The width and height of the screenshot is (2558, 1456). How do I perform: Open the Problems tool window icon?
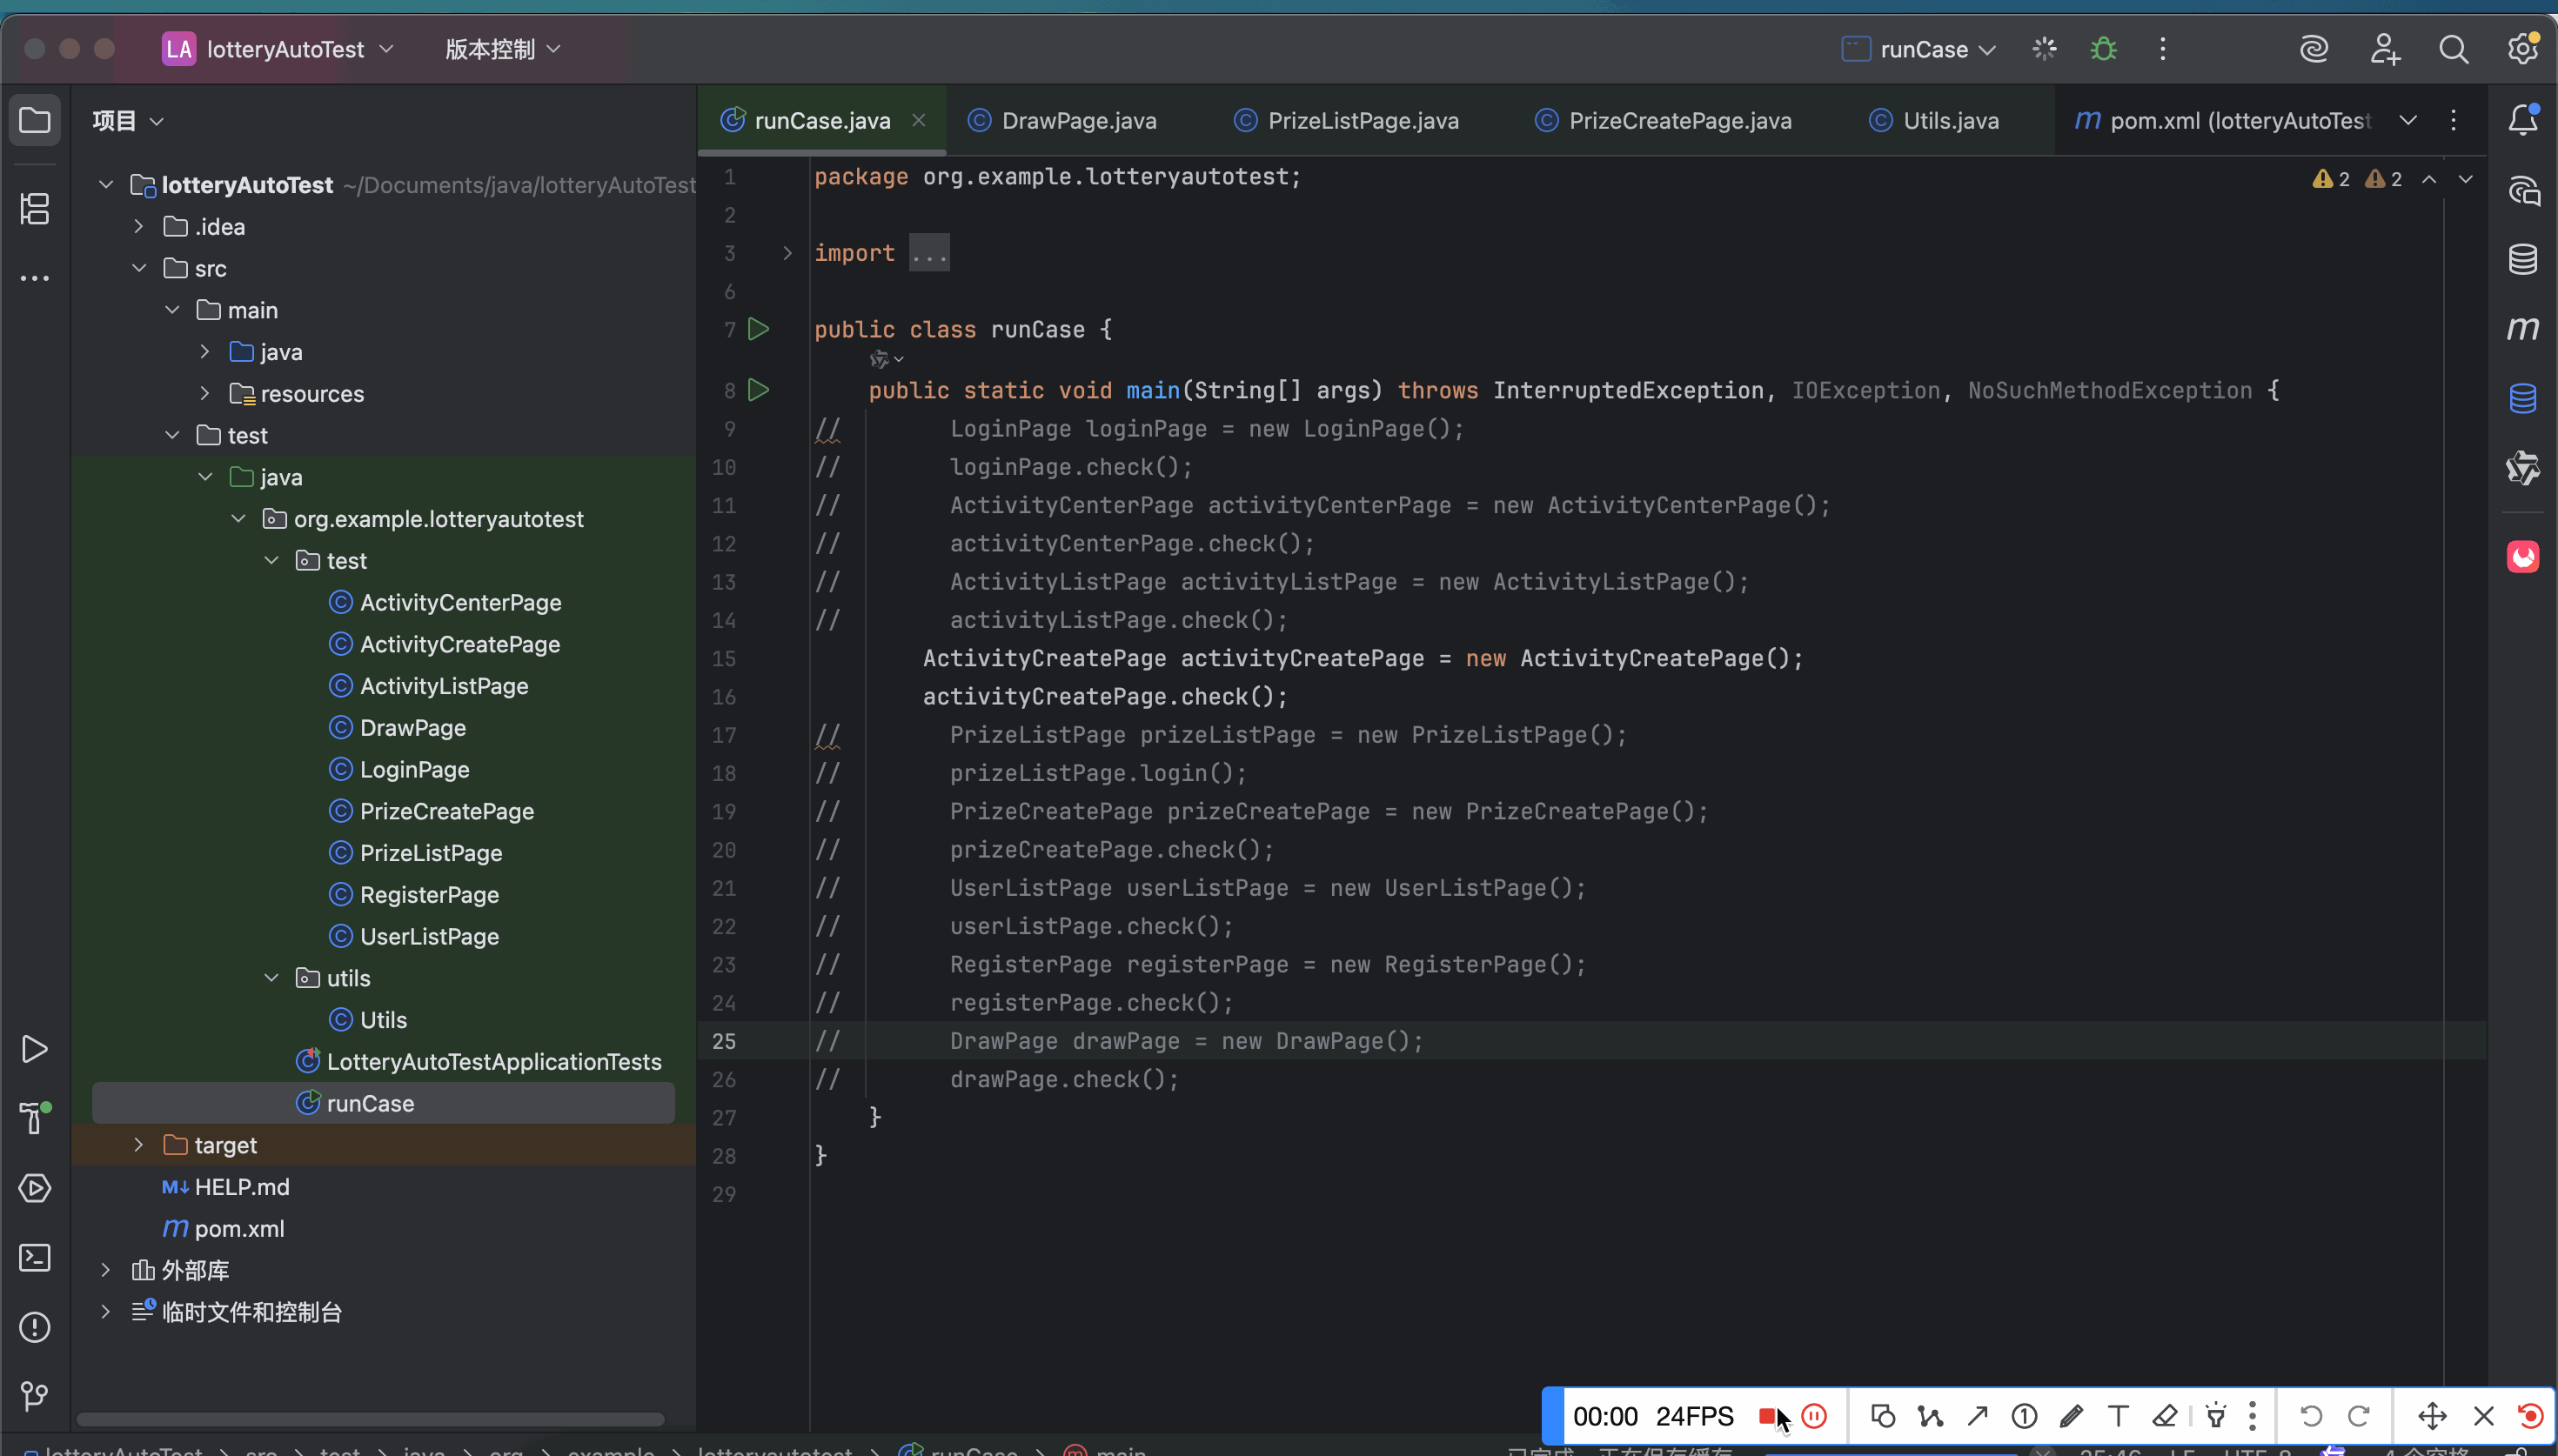[35, 1327]
